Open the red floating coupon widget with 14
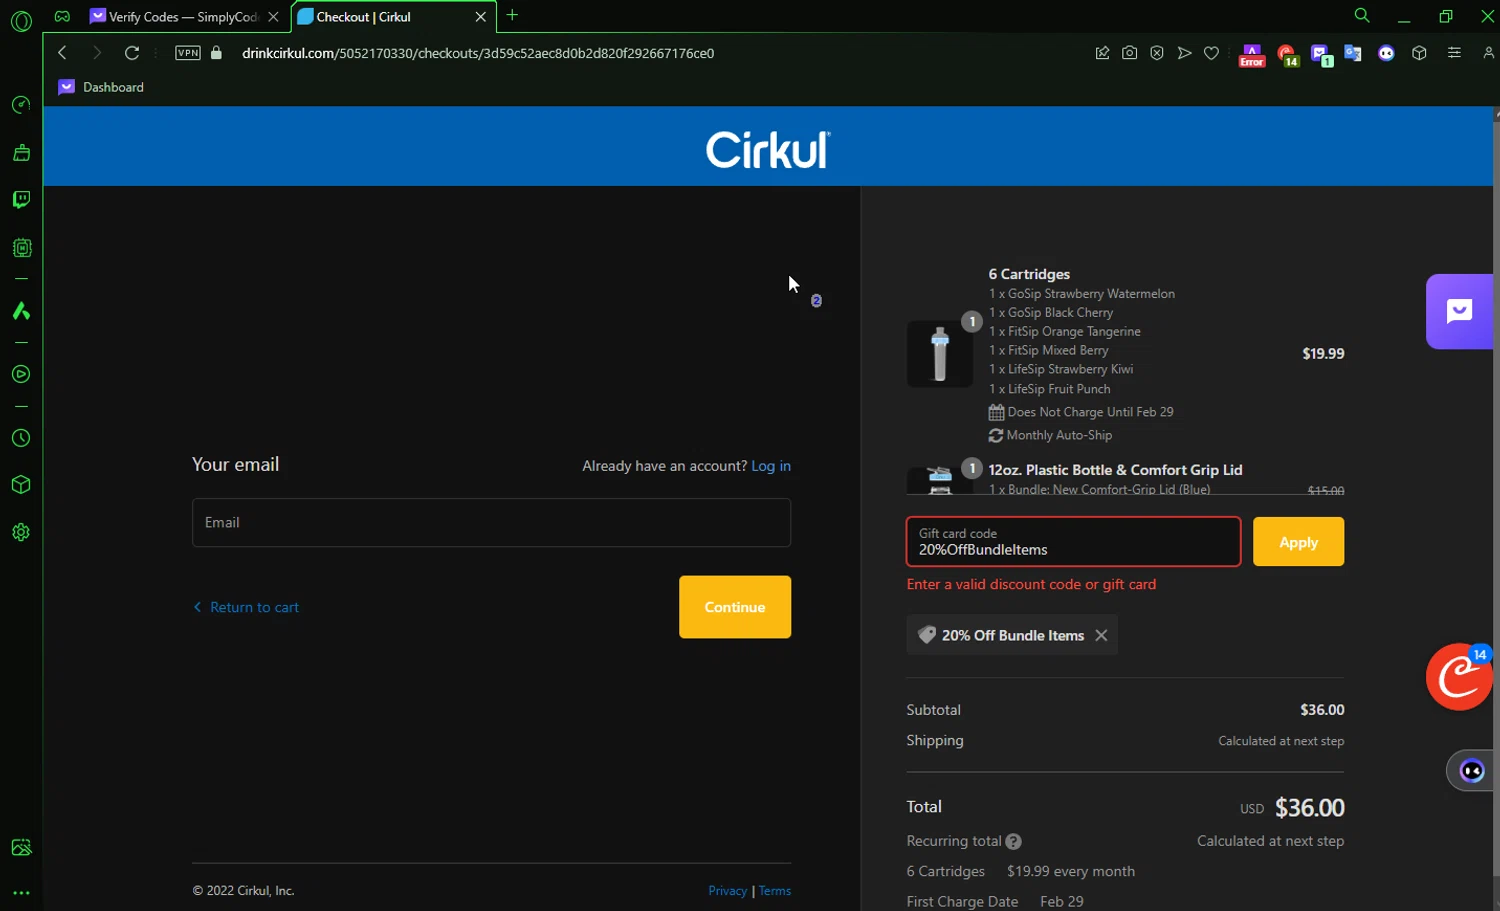The width and height of the screenshot is (1500, 911). click(1459, 677)
